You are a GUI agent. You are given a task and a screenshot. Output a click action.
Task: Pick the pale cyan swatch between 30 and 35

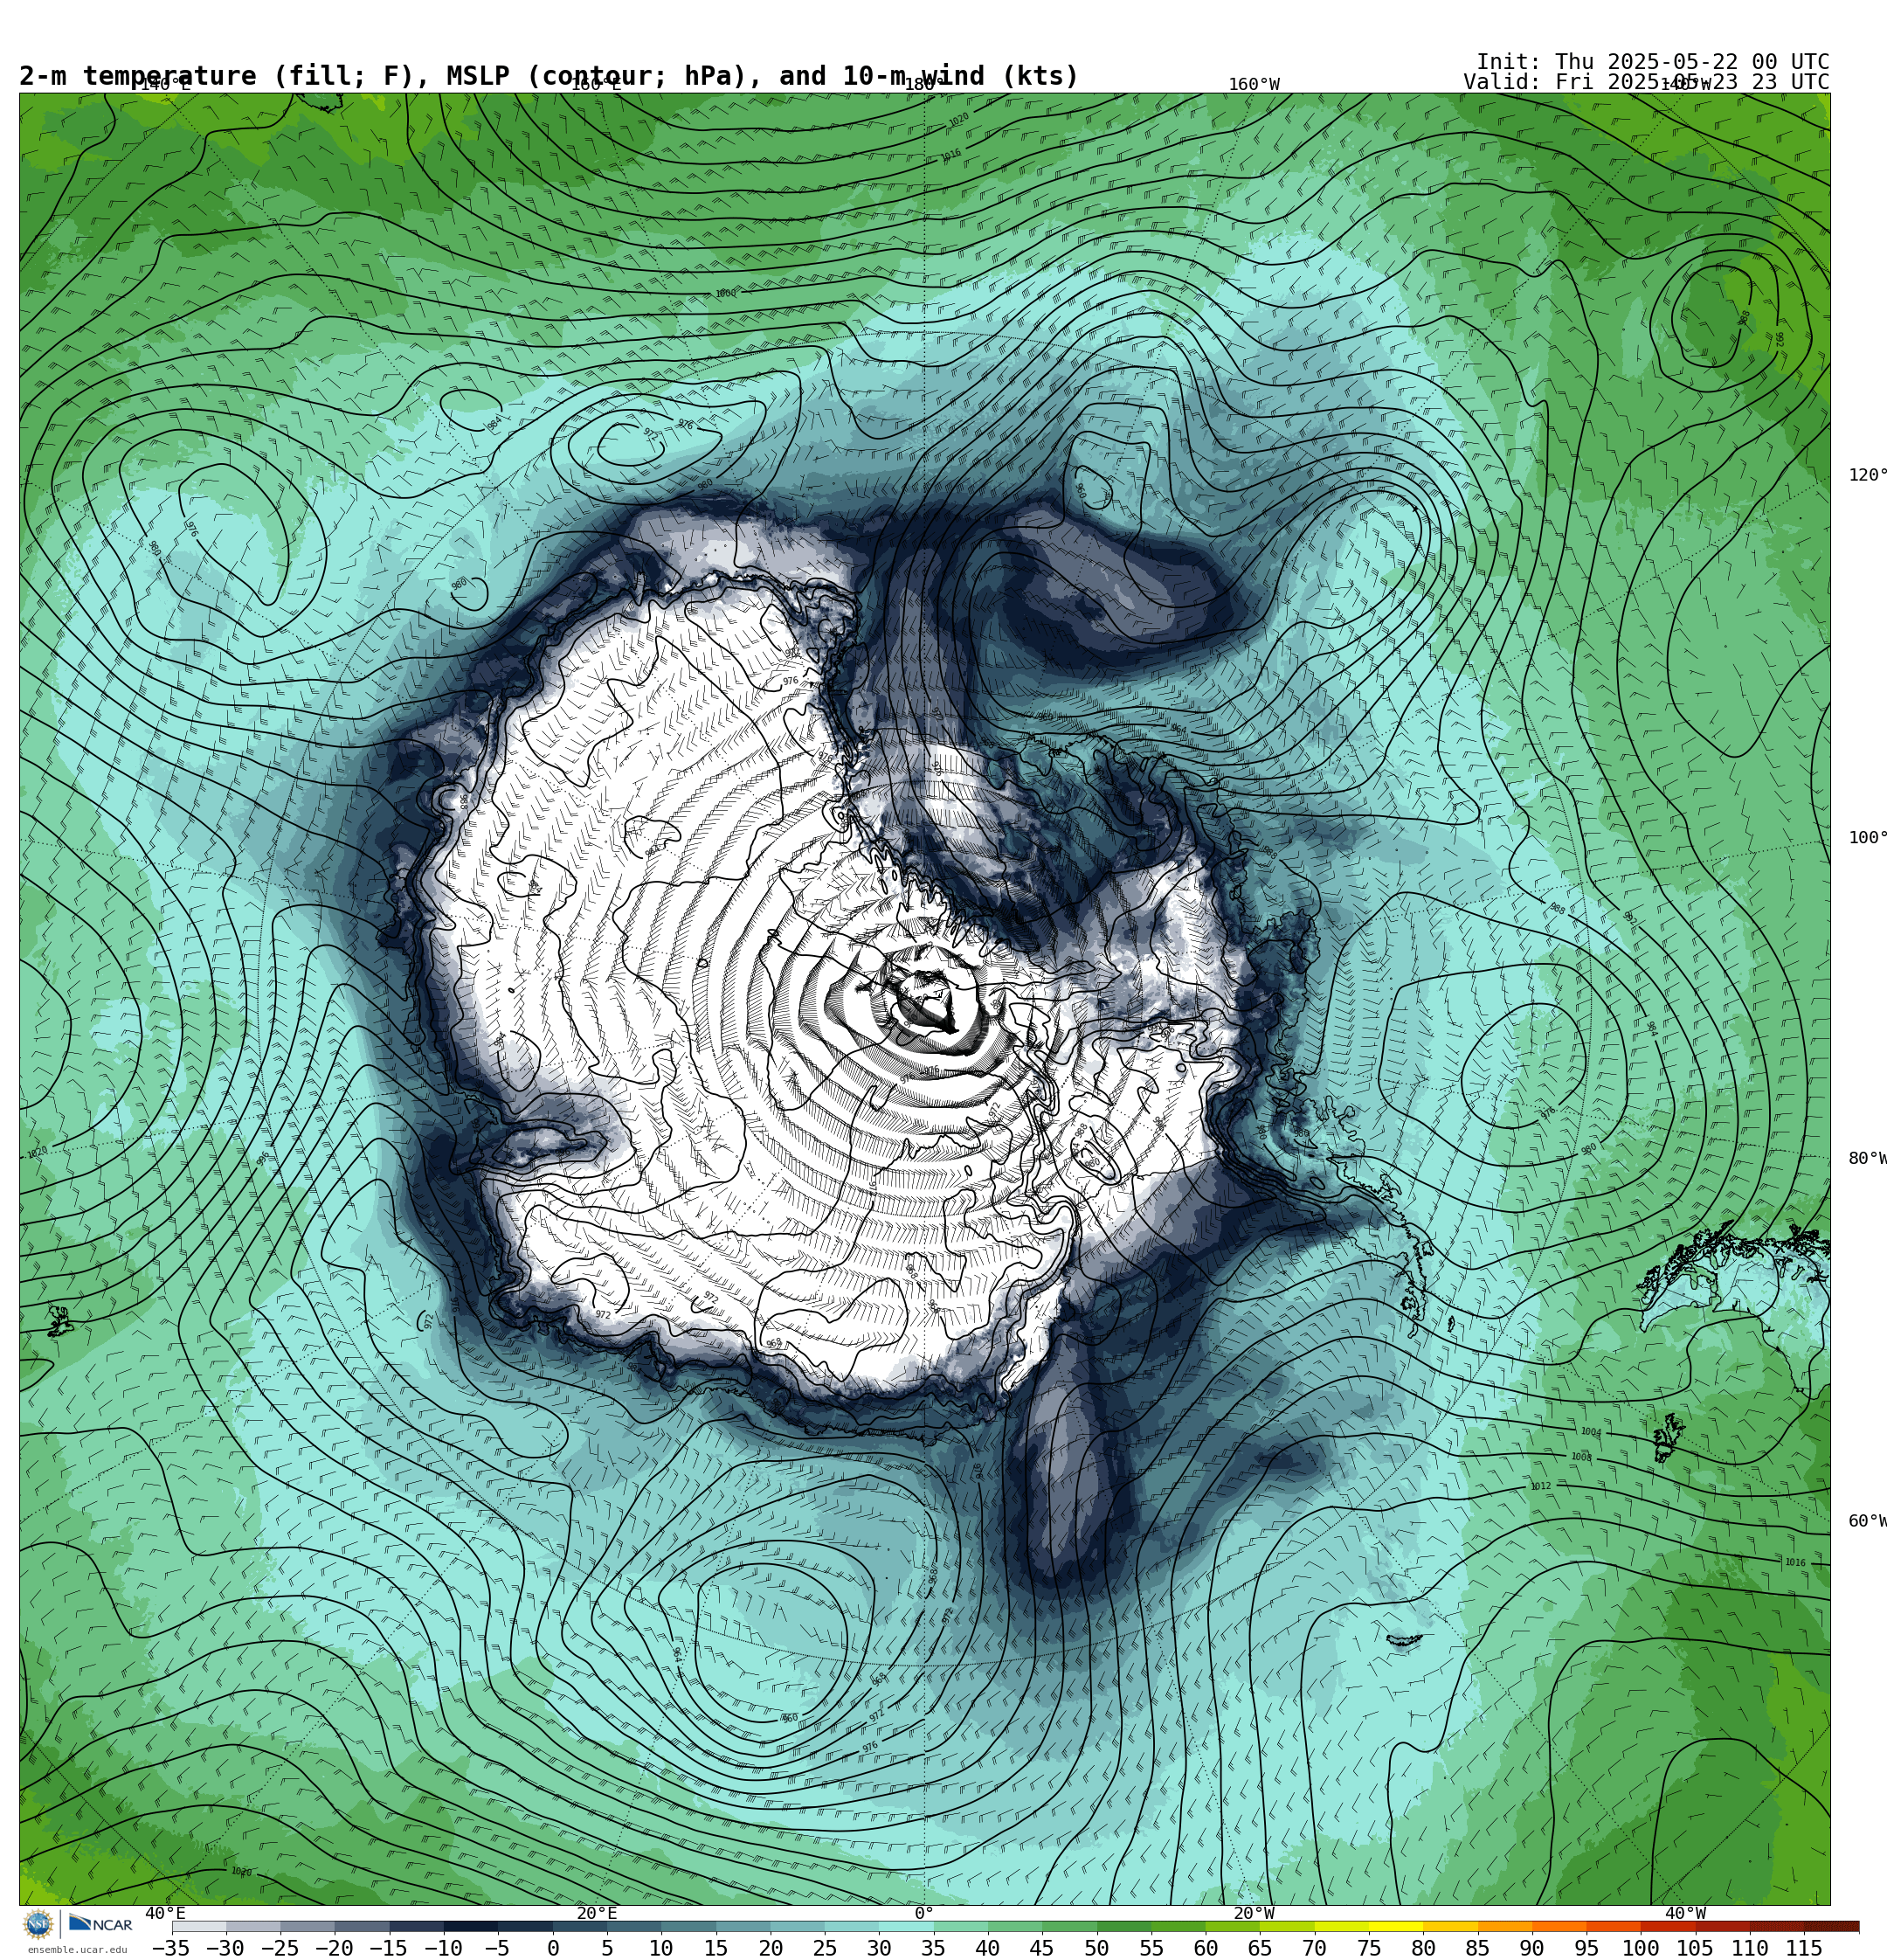click(906, 1926)
